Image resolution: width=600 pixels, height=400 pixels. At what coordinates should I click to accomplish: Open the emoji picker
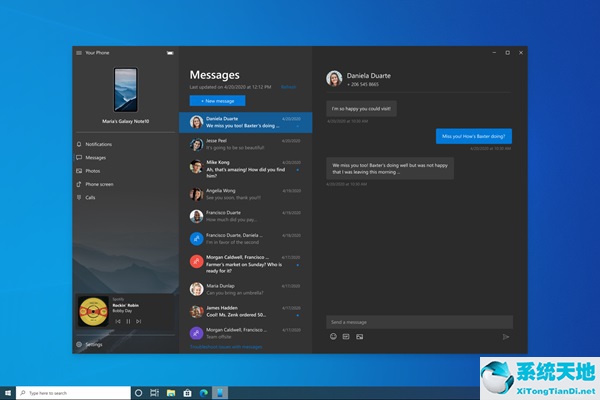pos(333,336)
